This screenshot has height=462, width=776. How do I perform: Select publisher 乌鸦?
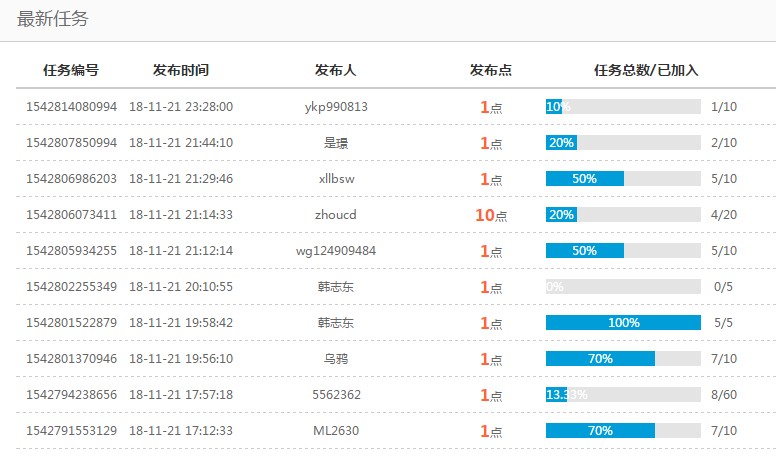(336, 359)
